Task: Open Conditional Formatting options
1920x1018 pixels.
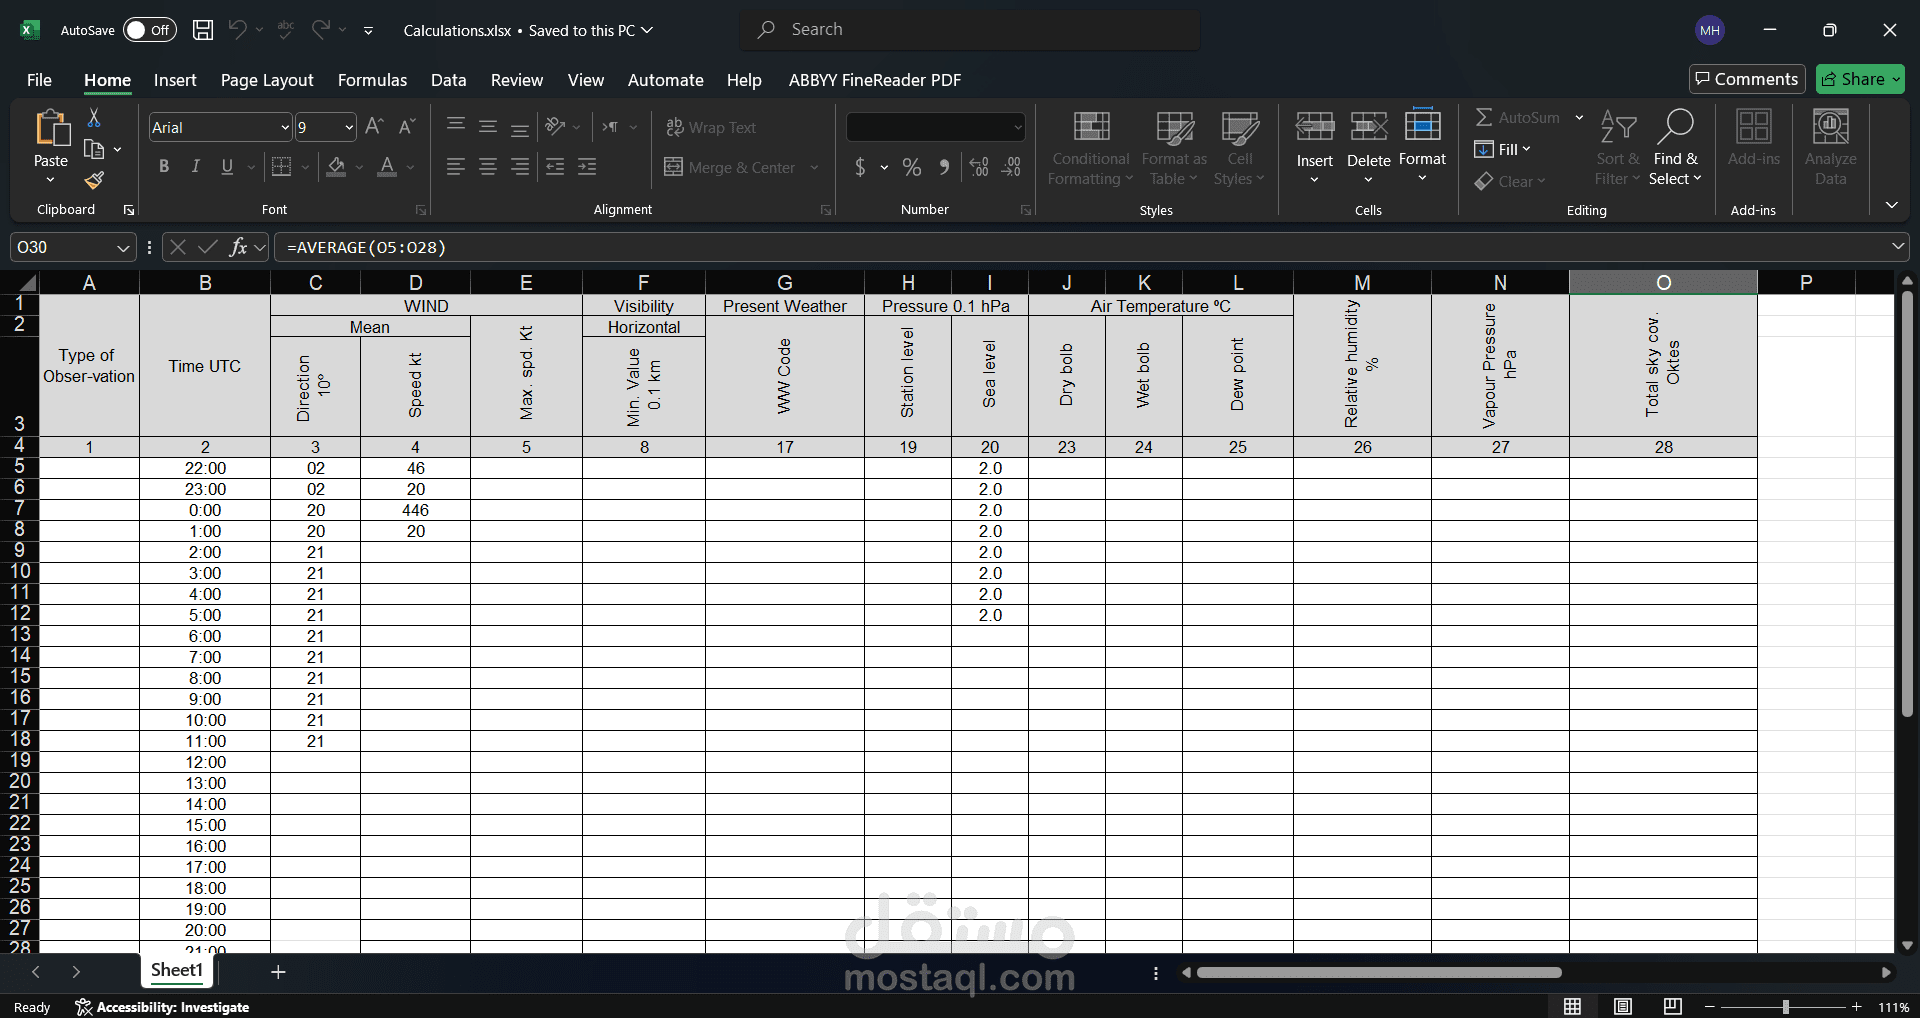Action: pos(1089,148)
